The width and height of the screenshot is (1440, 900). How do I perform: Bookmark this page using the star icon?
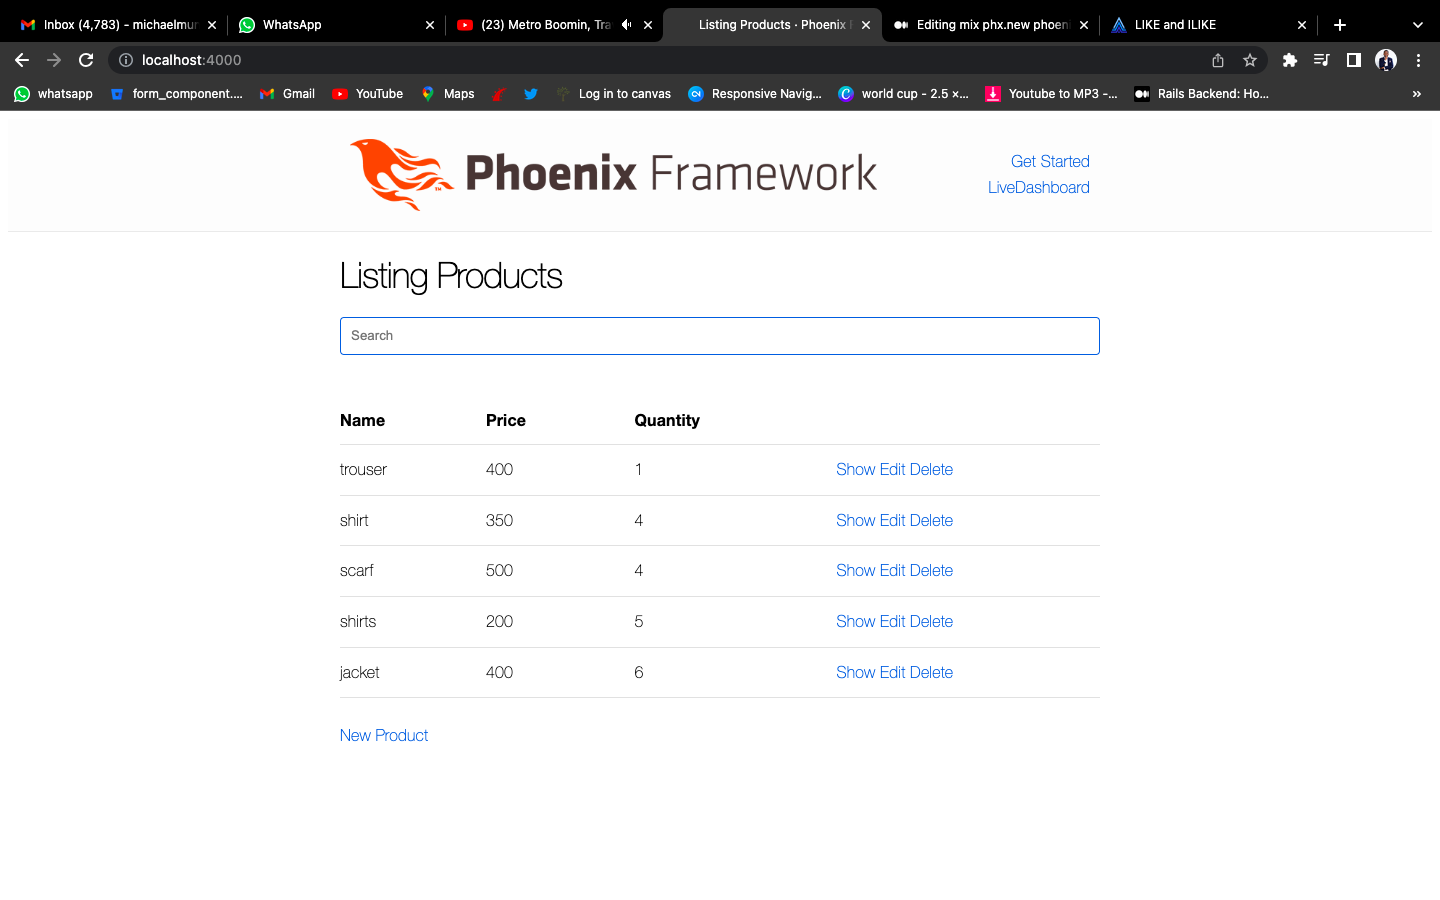click(1250, 60)
